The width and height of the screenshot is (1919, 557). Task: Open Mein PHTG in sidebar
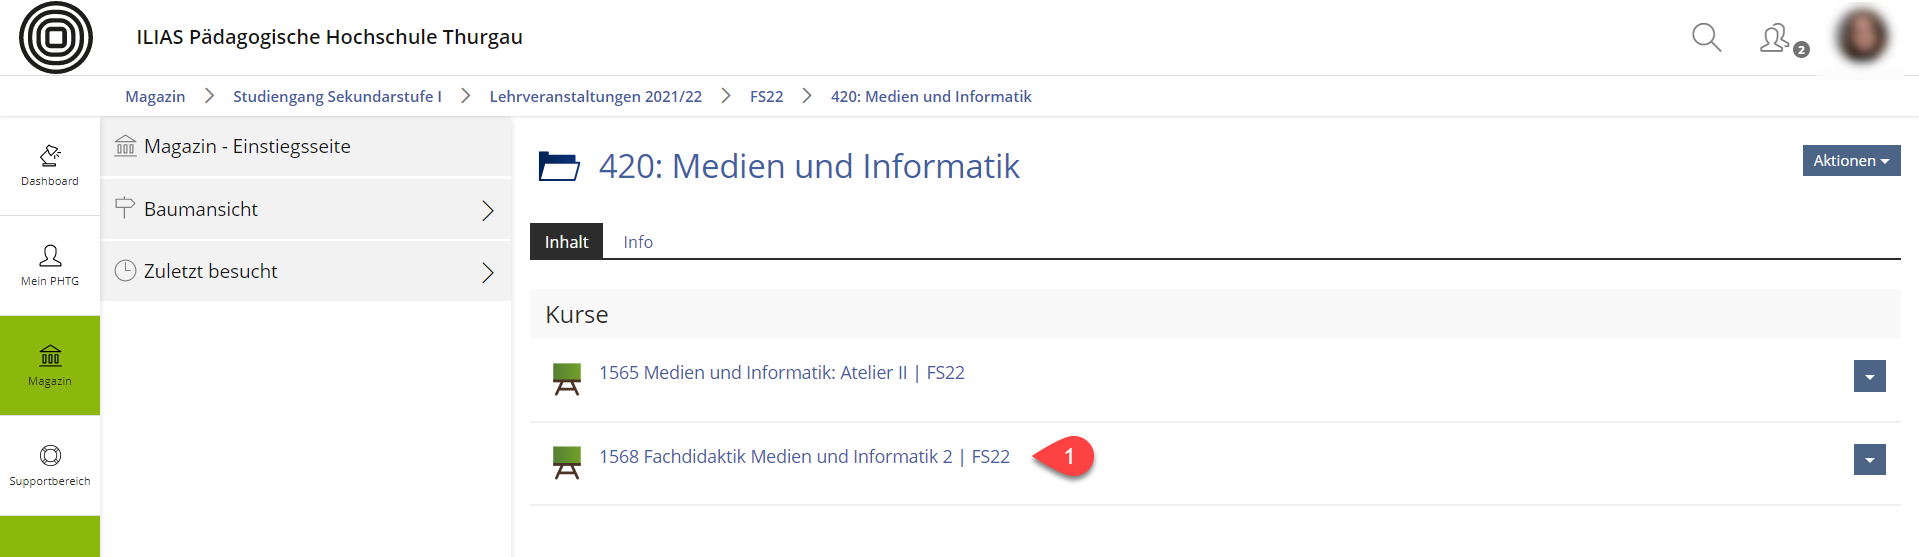coord(50,265)
